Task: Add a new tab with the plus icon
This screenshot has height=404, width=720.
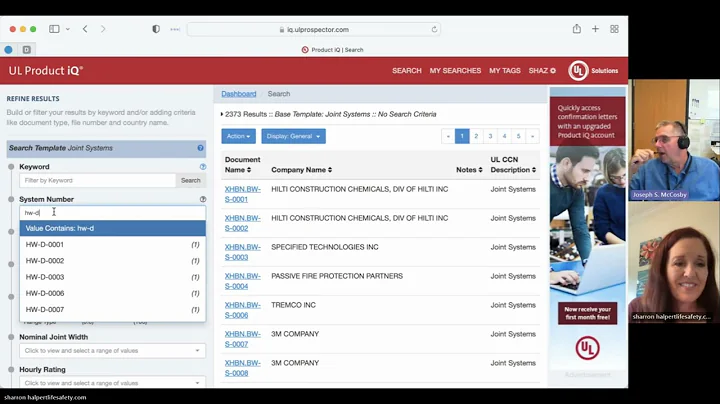Action: click(x=595, y=29)
